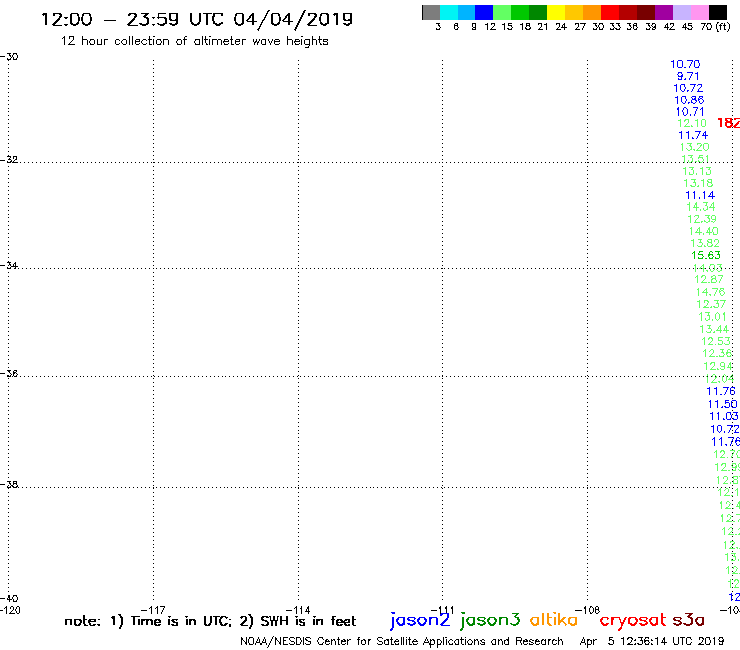Viewport: 740px width, 650px height.
Task: Select the orange swatch labeled 30 ft
Action: tap(592, 12)
